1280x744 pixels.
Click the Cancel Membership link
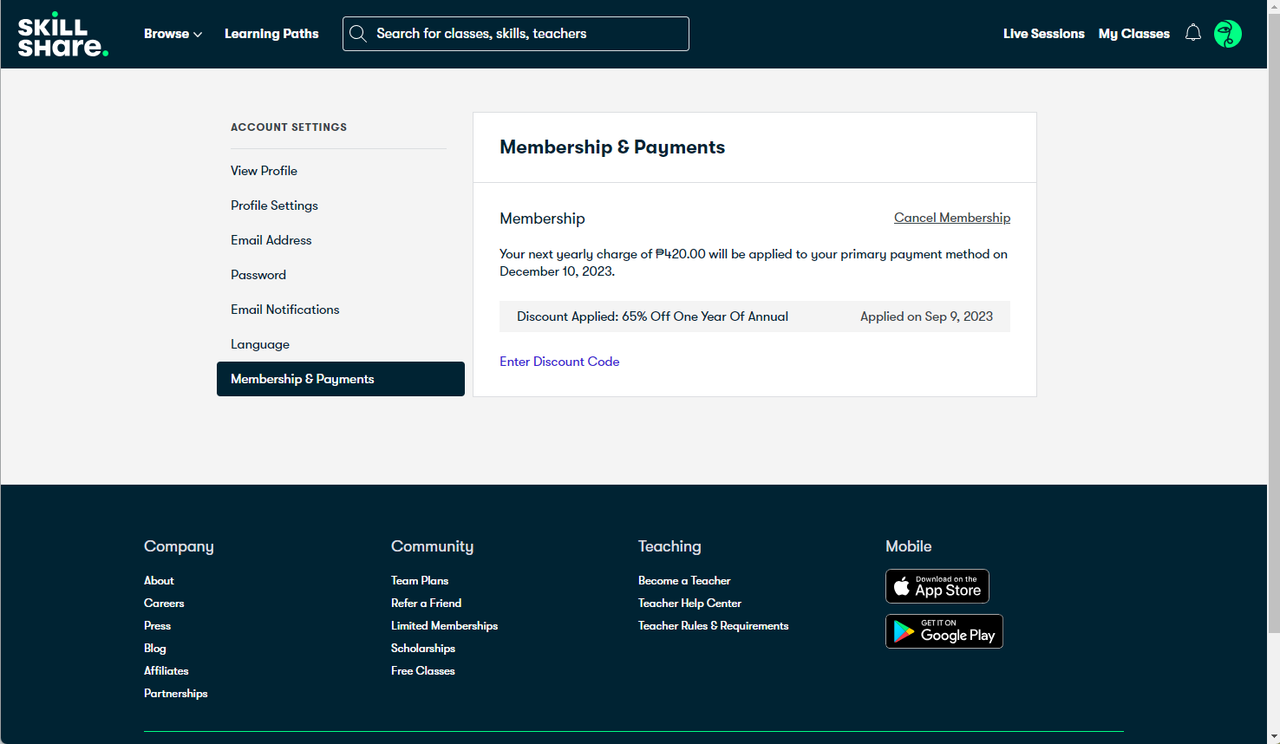[952, 218]
